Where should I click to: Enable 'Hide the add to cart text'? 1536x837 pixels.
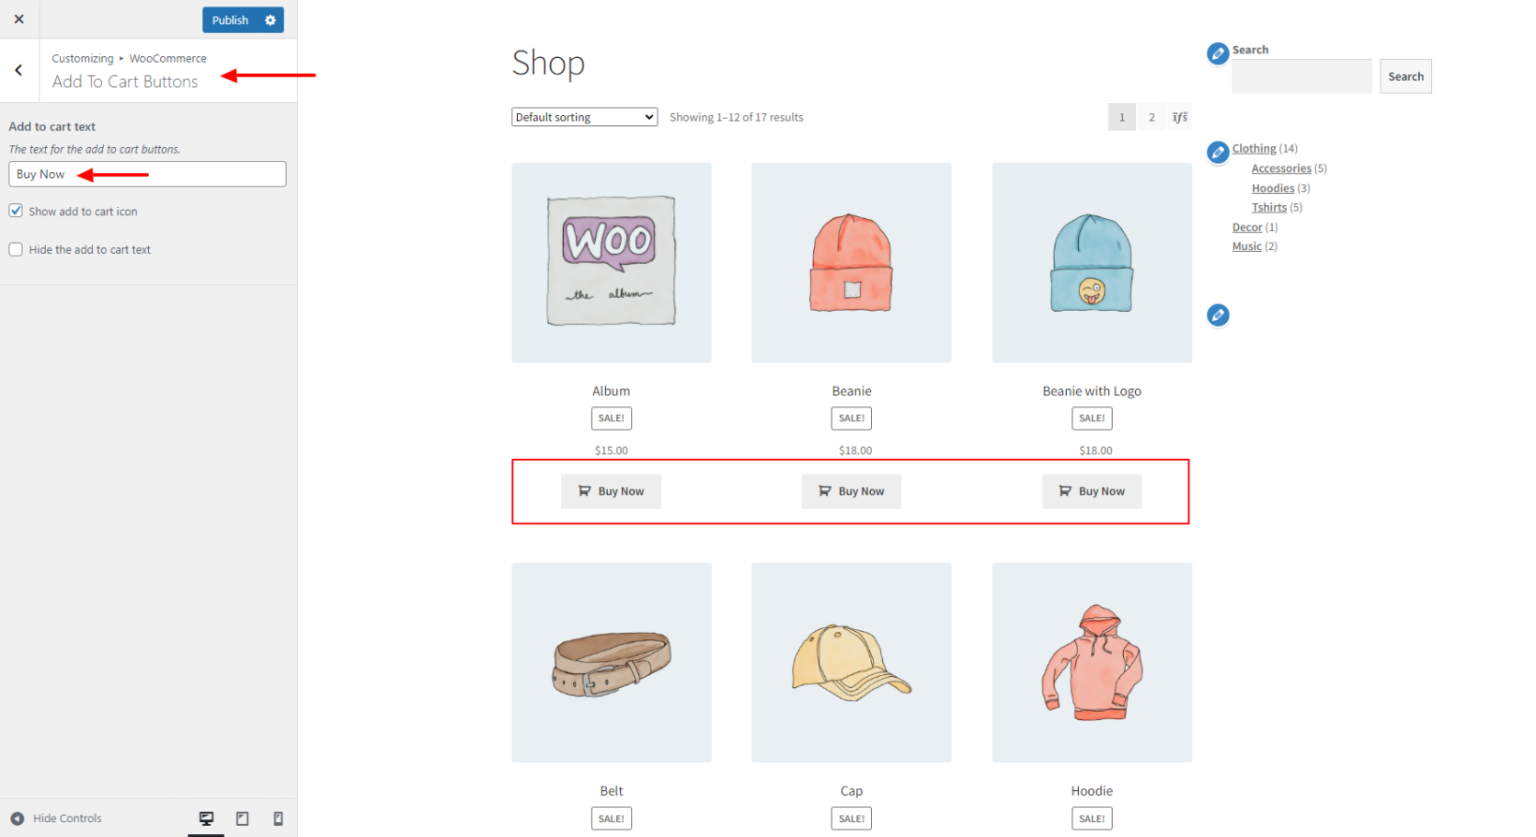[15, 249]
